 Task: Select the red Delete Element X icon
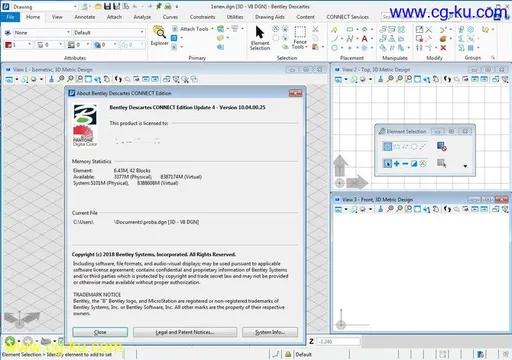[443, 48]
